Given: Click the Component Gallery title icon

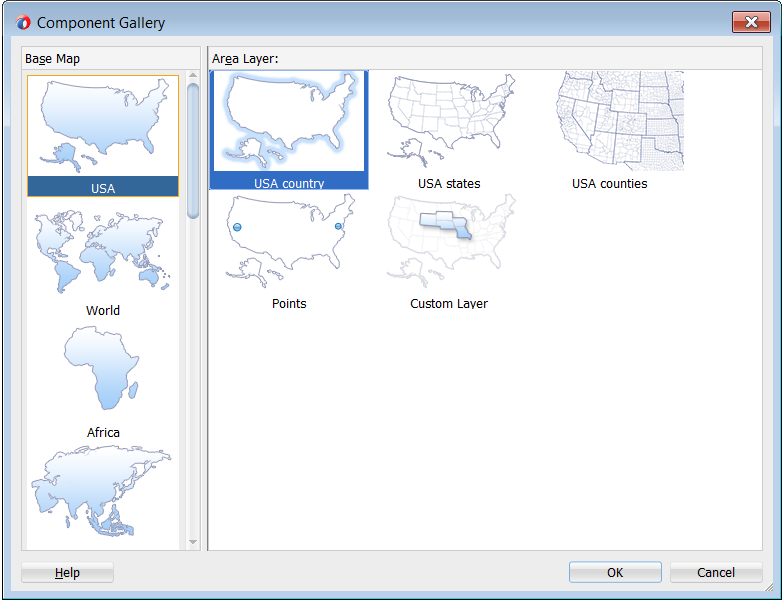Looking at the screenshot, I should 23,22.
